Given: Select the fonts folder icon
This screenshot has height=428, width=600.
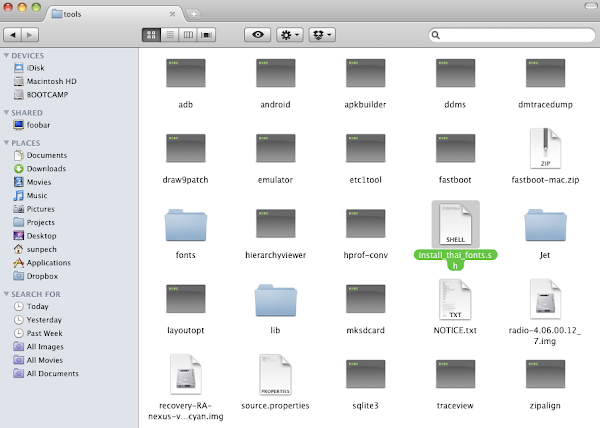Looking at the screenshot, I should point(186,225).
